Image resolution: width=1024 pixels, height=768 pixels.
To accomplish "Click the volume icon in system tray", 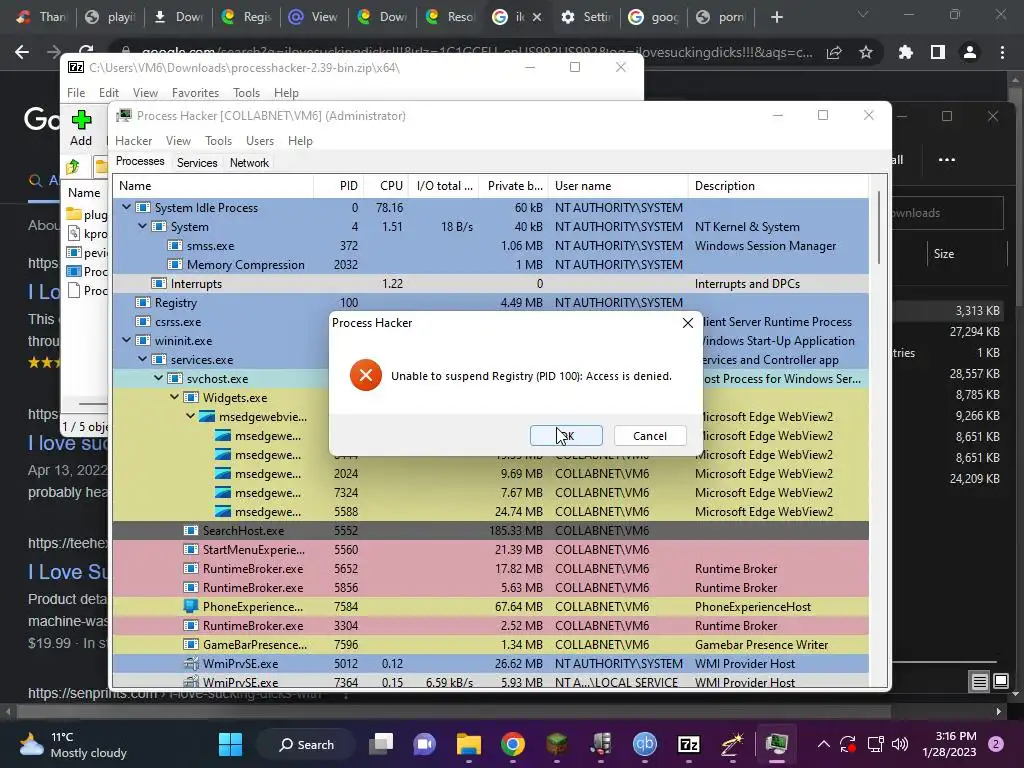I will [x=900, y=744].
